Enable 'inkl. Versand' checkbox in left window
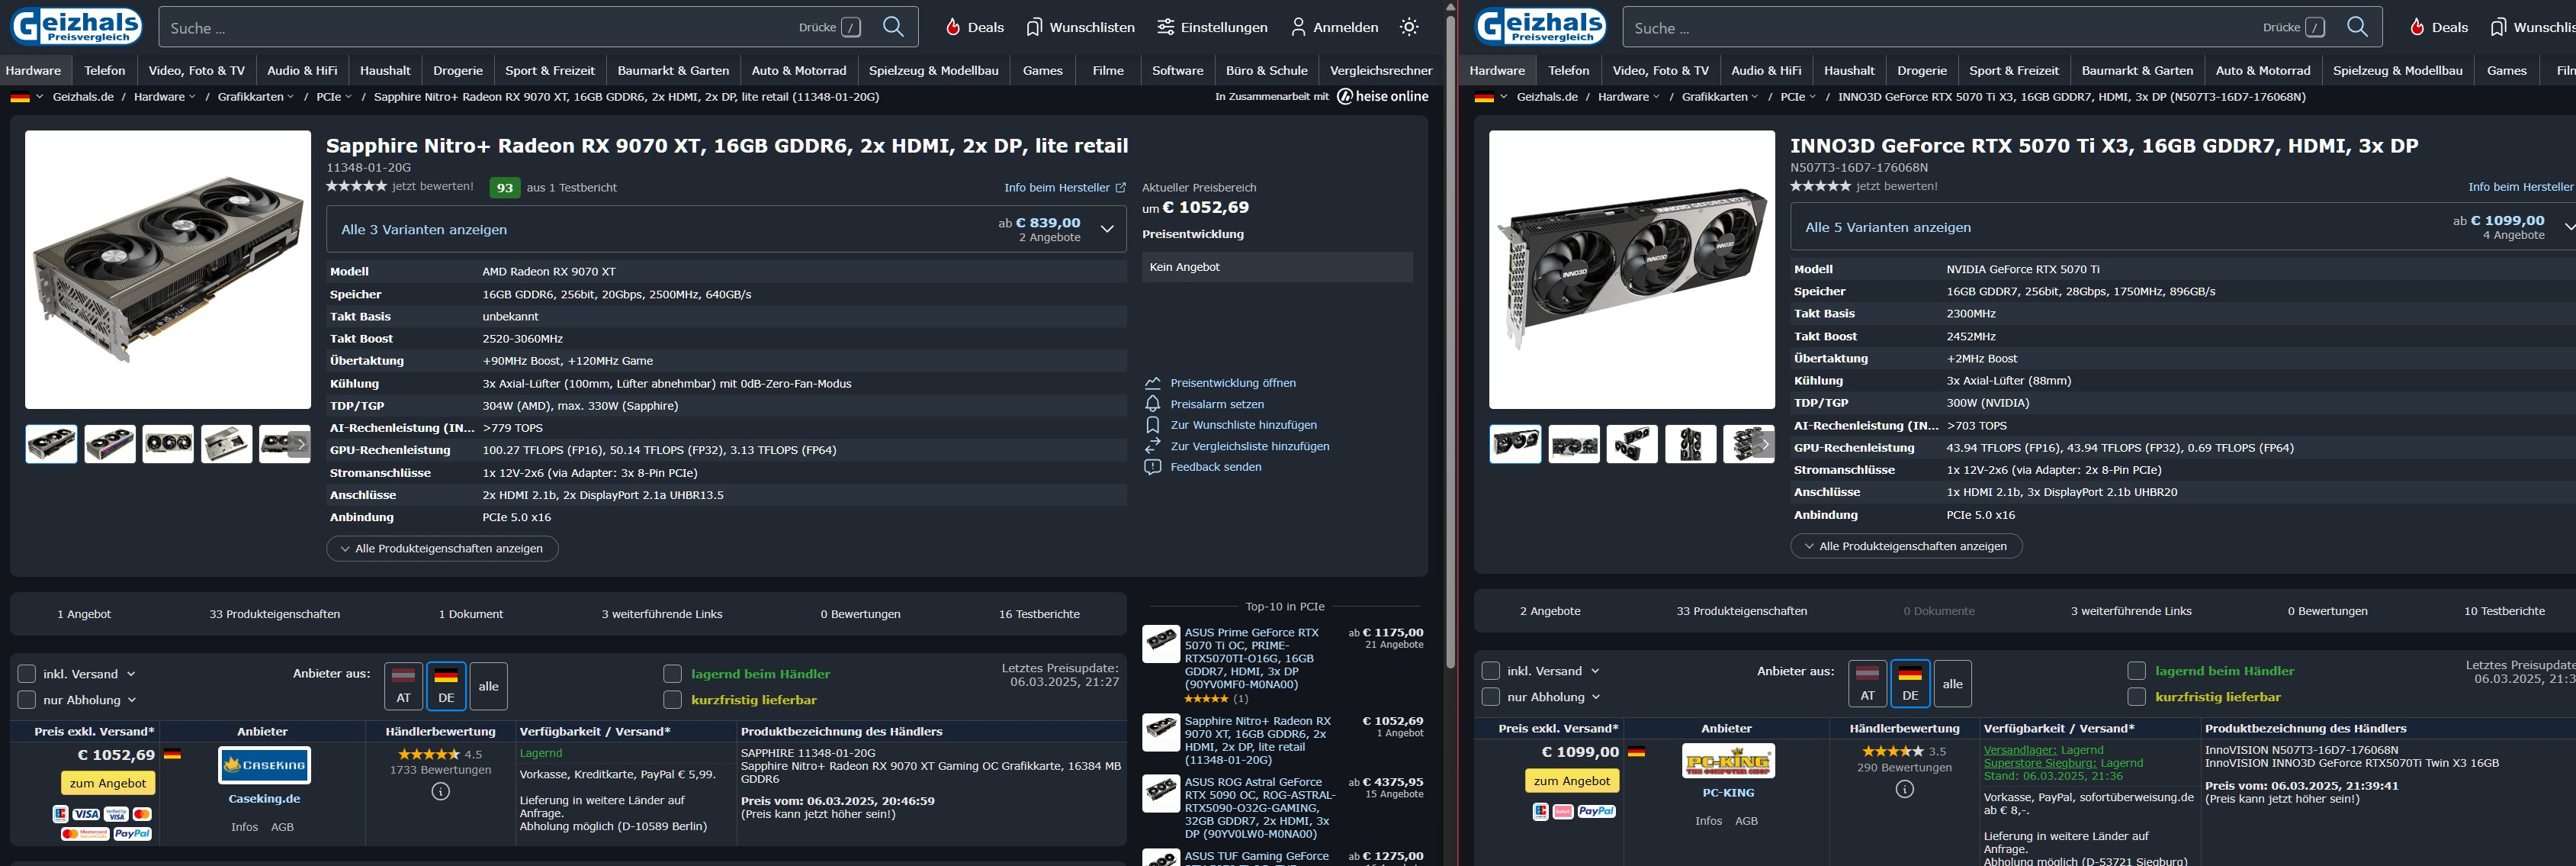Image resolution: width=2576 pixels, height=866 pixels. click(x=27, y=674)
